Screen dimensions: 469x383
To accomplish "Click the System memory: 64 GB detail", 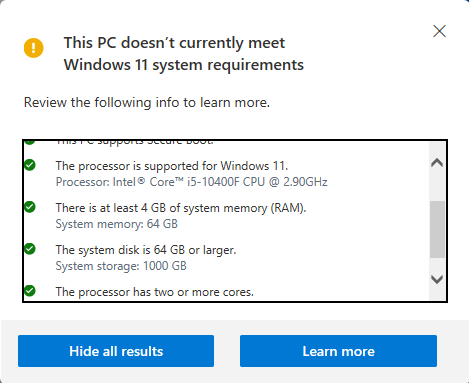I will (x=117, y=224).
